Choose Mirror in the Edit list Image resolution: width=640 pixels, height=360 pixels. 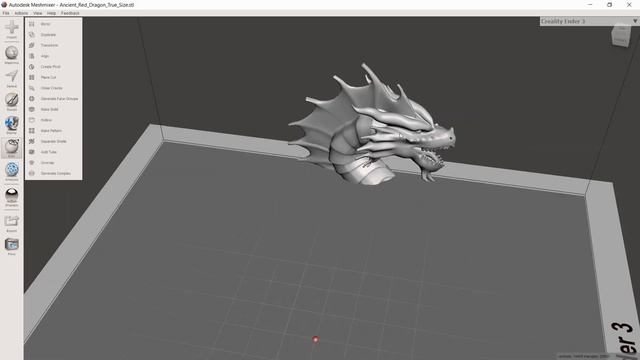45,24
